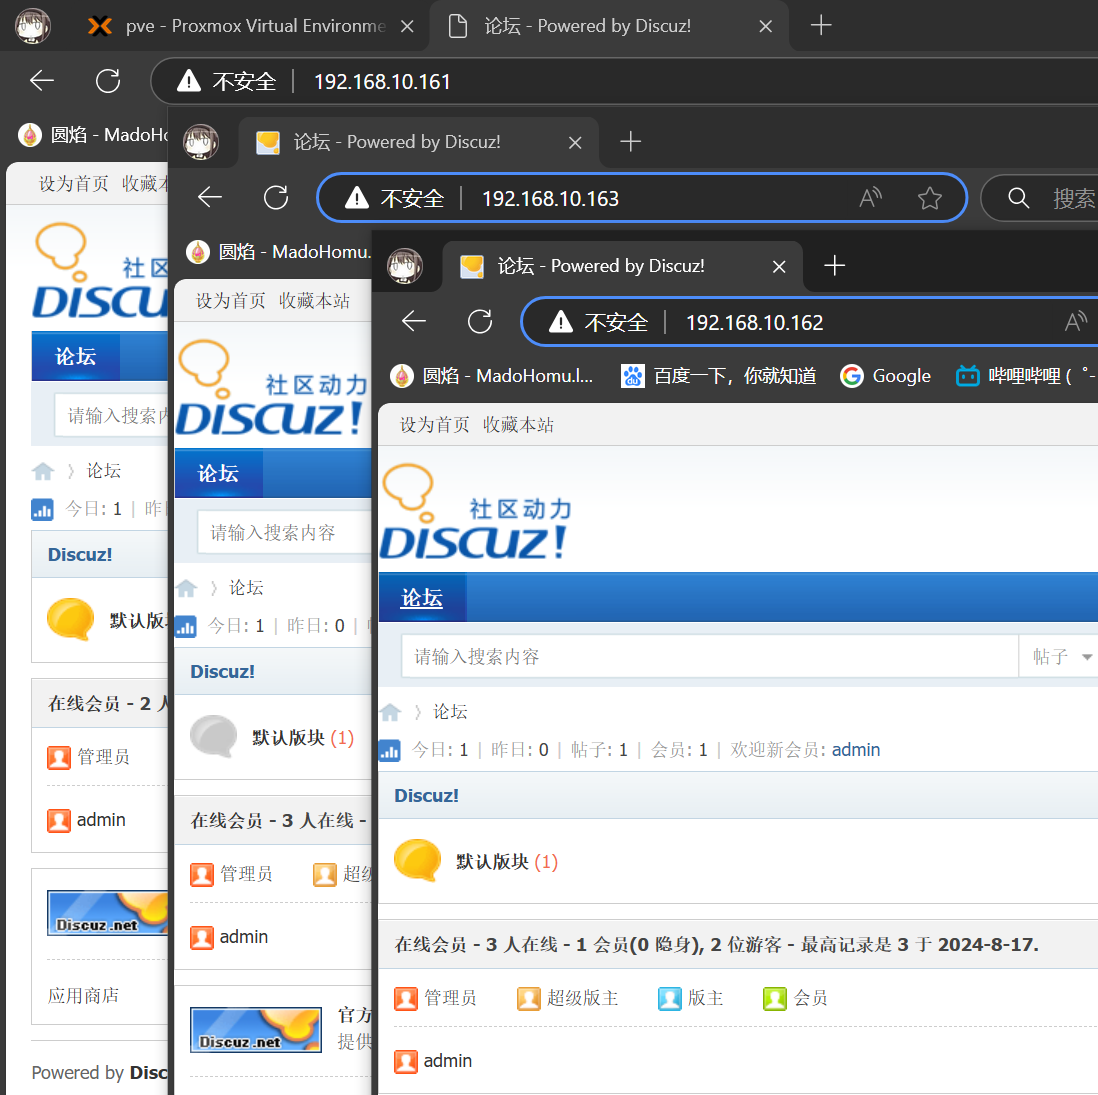Open Google bookmark in front window
The height and width of the screenshot is (1095, 1098).
[x=886, y=376]
